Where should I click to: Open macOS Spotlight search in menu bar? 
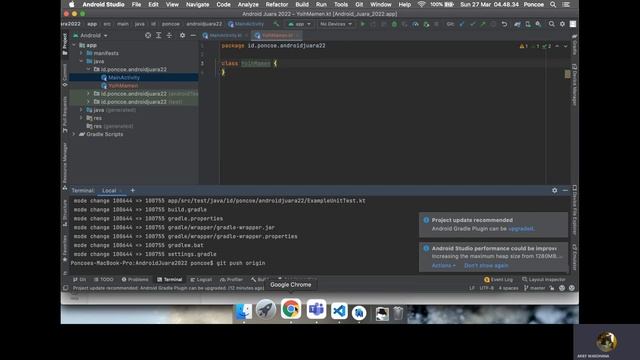click(553, 4)
